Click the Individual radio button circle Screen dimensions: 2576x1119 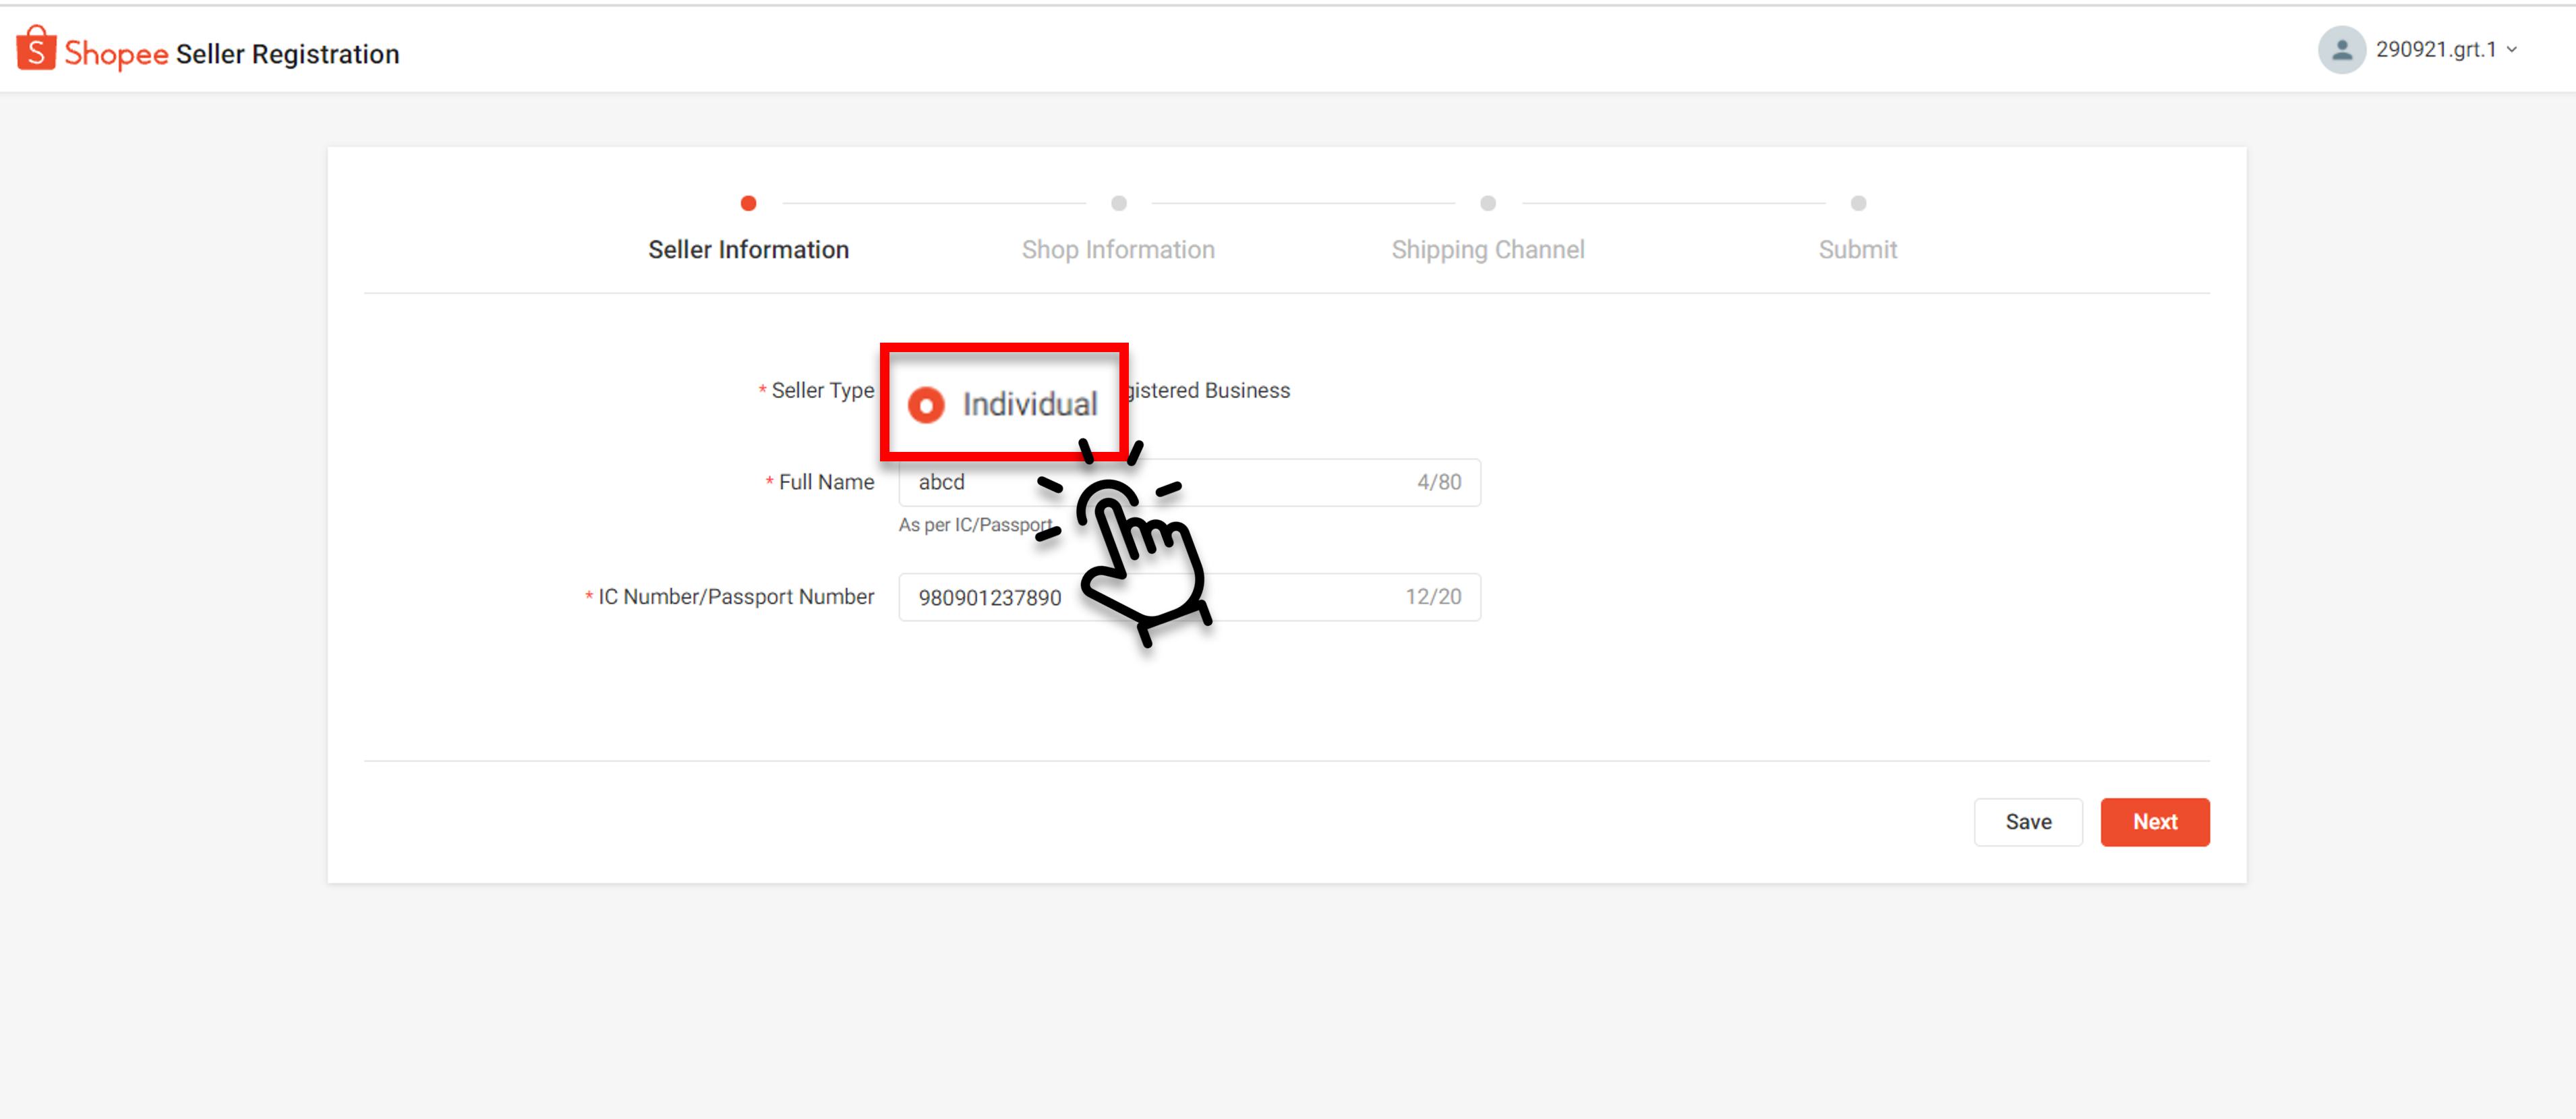click(926, 404)
